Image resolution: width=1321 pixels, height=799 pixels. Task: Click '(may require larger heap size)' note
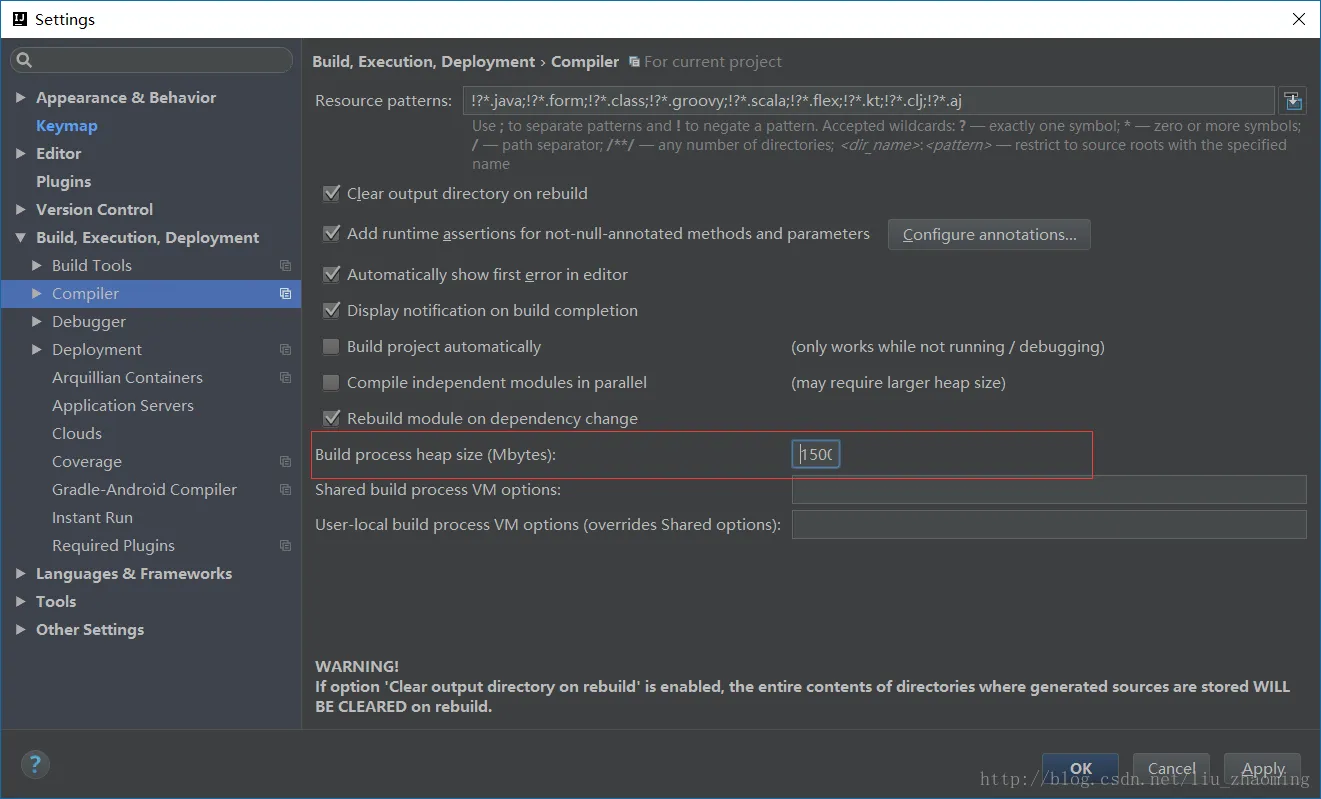(x=898, y=383)
